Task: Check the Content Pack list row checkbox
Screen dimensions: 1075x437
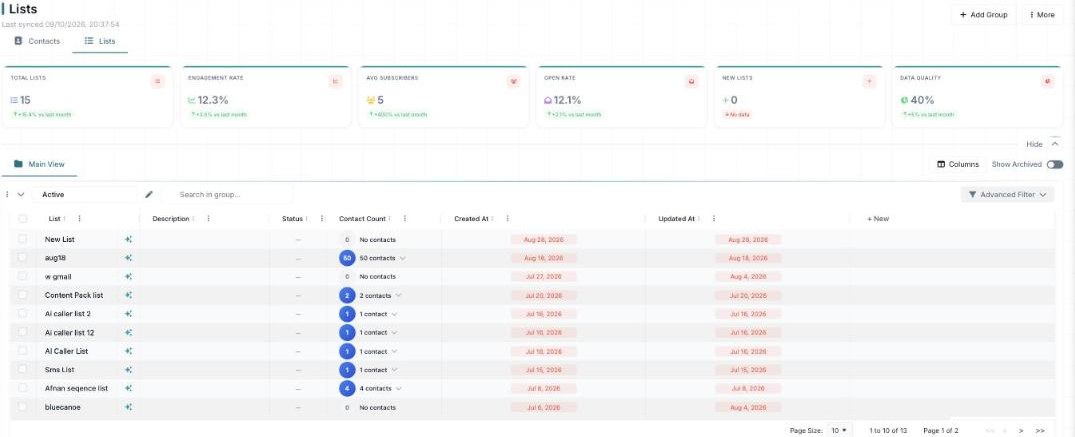Action: coord(23,295)
